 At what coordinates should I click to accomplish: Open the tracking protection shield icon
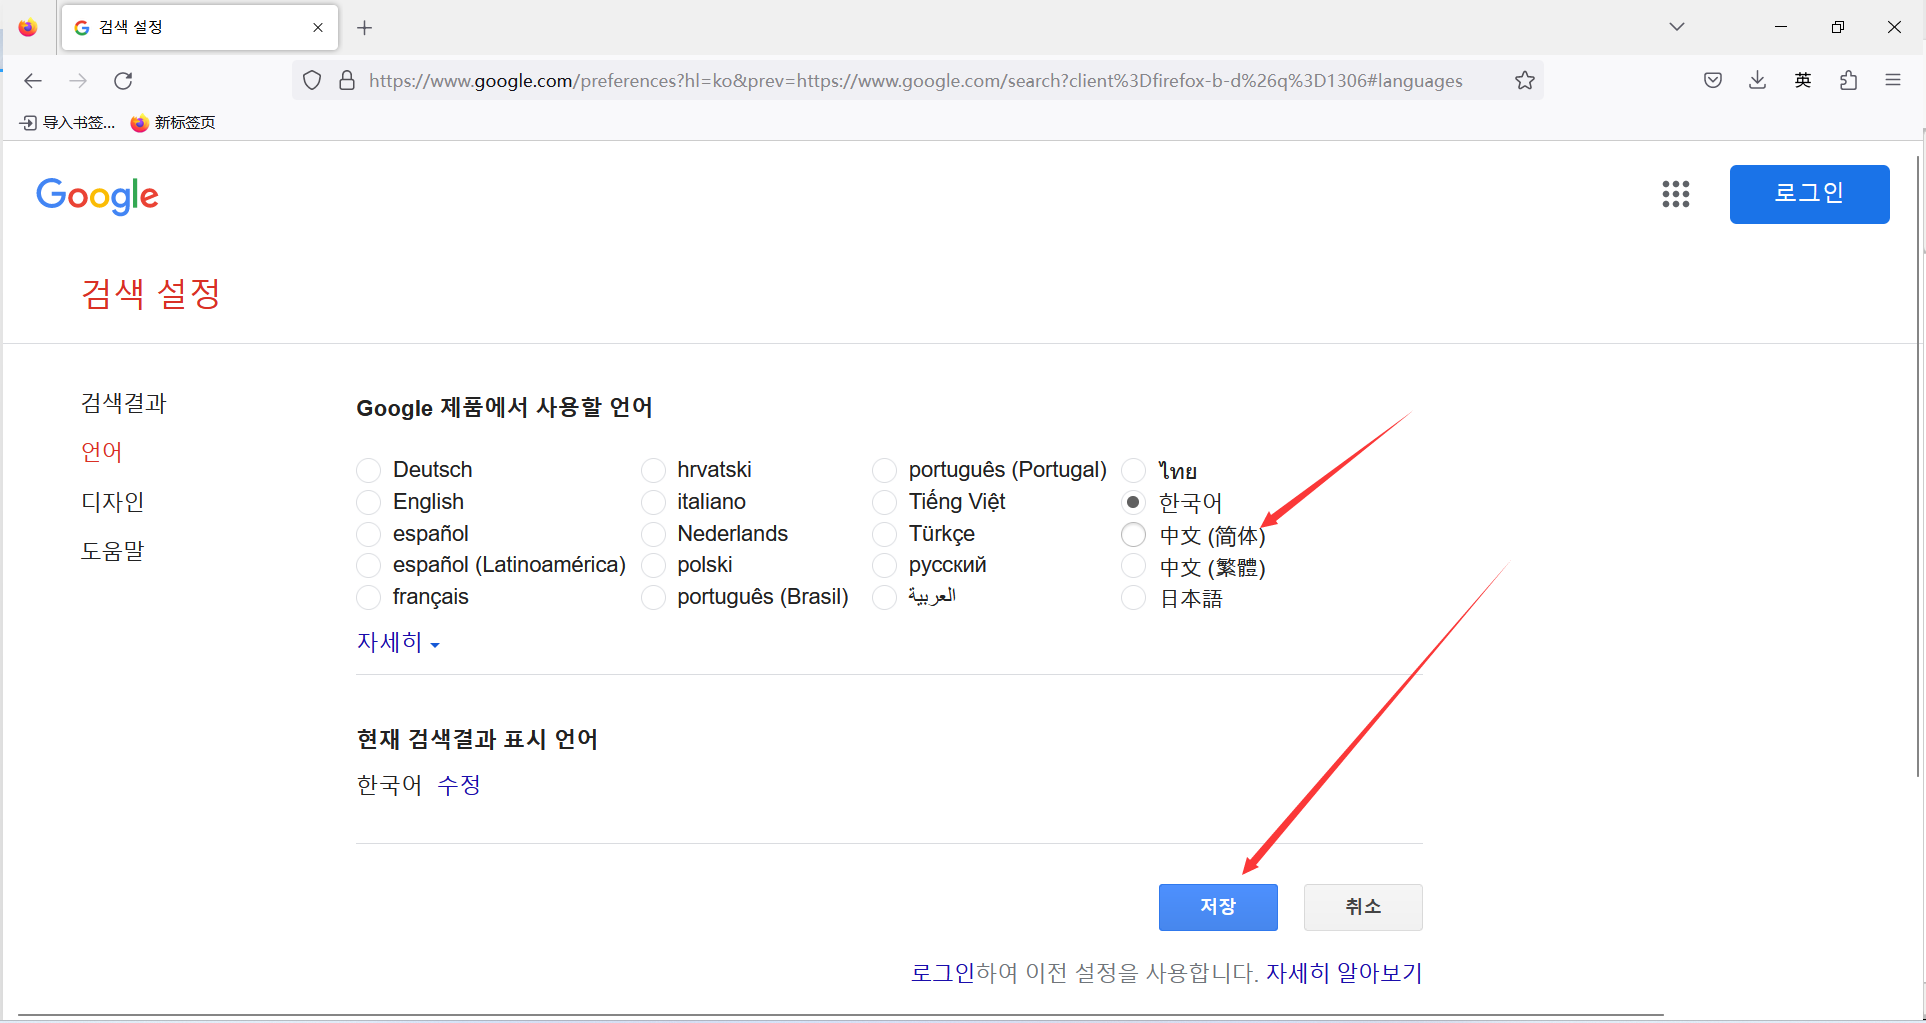312,81
